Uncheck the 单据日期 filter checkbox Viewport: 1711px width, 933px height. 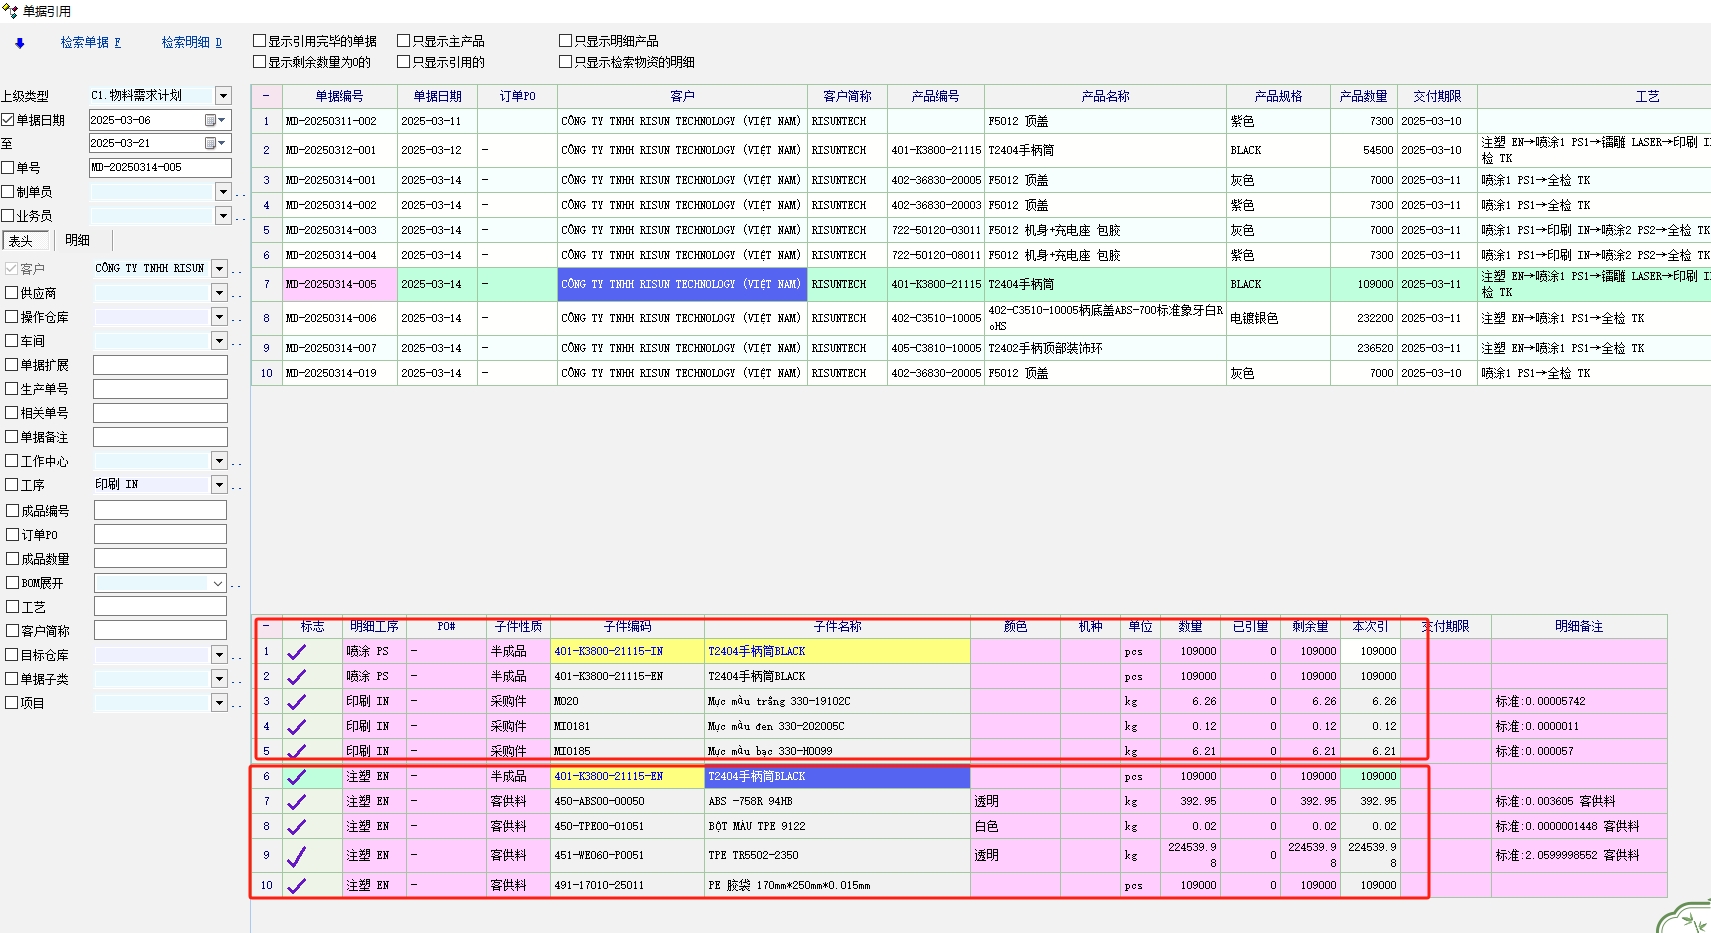9,120
